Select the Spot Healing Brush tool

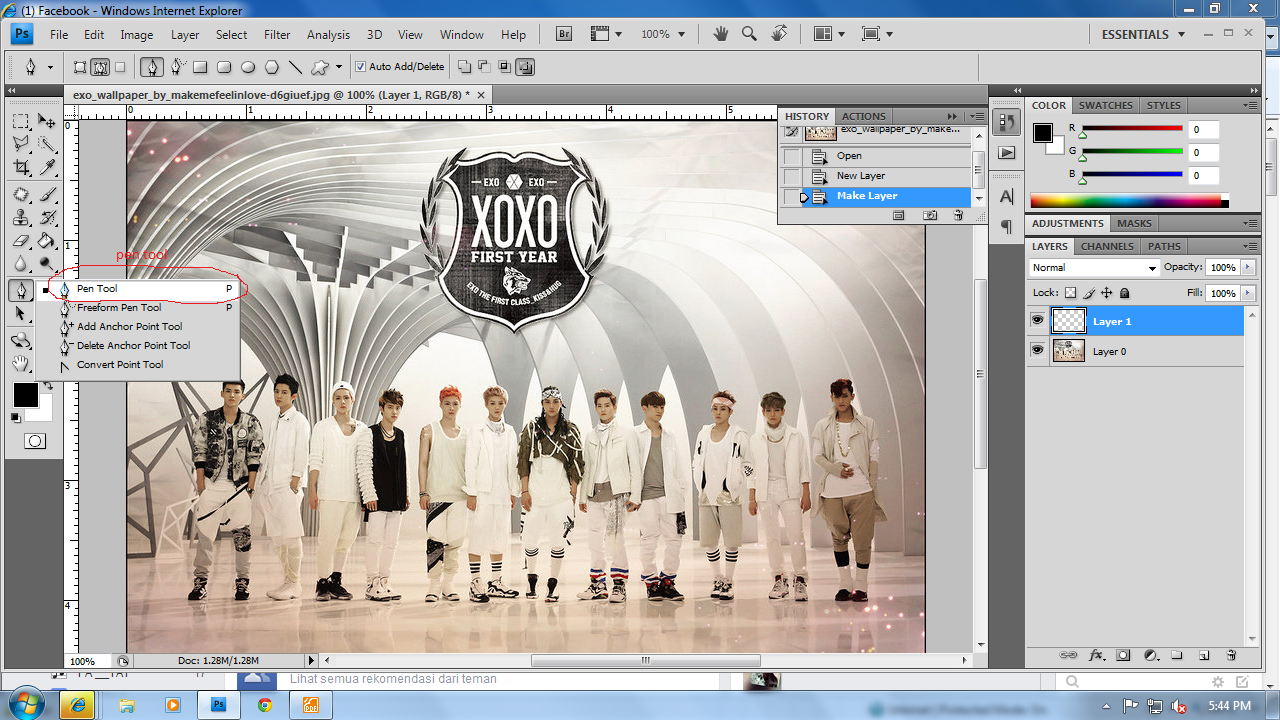point(21,195)
